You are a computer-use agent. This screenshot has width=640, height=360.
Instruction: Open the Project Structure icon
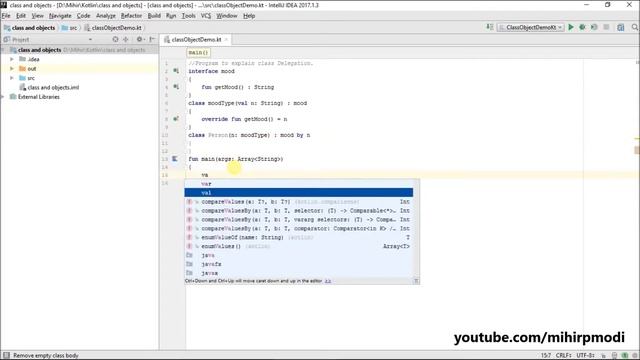pyautogui.click(x=620, y=27)
